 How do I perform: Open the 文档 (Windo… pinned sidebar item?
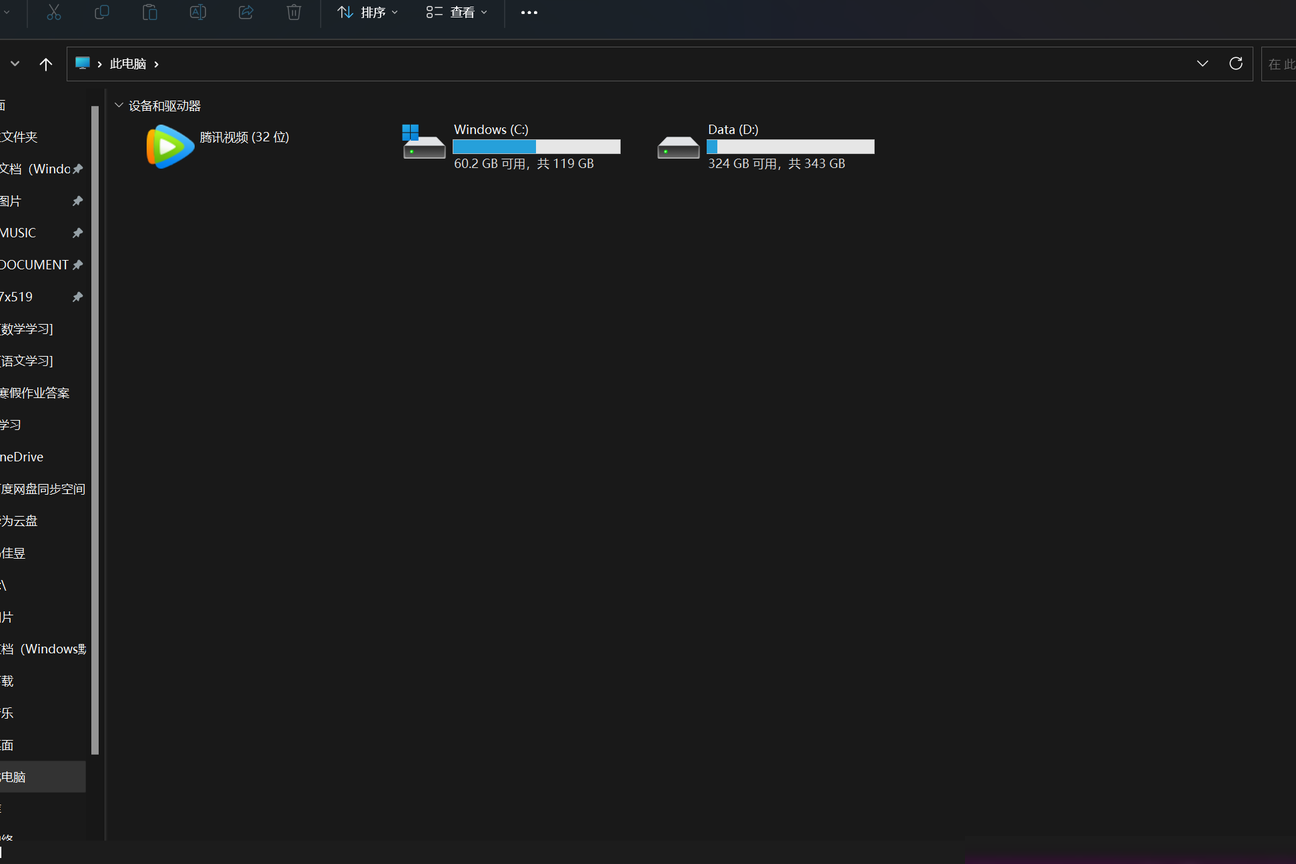pyautogui.click(x=42, y=169)
